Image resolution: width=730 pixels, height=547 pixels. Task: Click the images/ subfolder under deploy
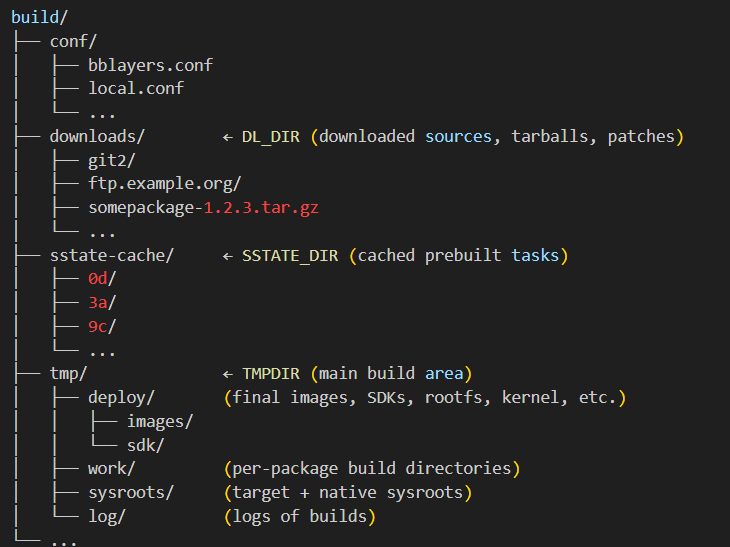click(160, 422)
